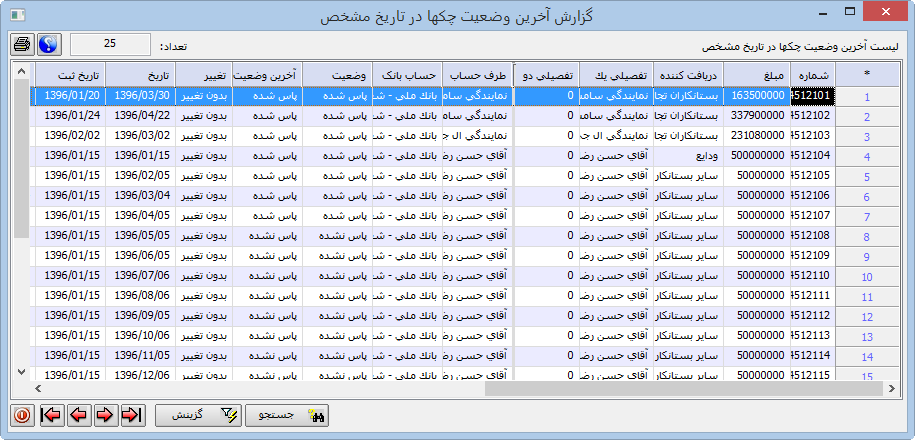Click the تاريخ ثبت column header
This screenshot has height=440, width=915.
[x=71, y=75]
